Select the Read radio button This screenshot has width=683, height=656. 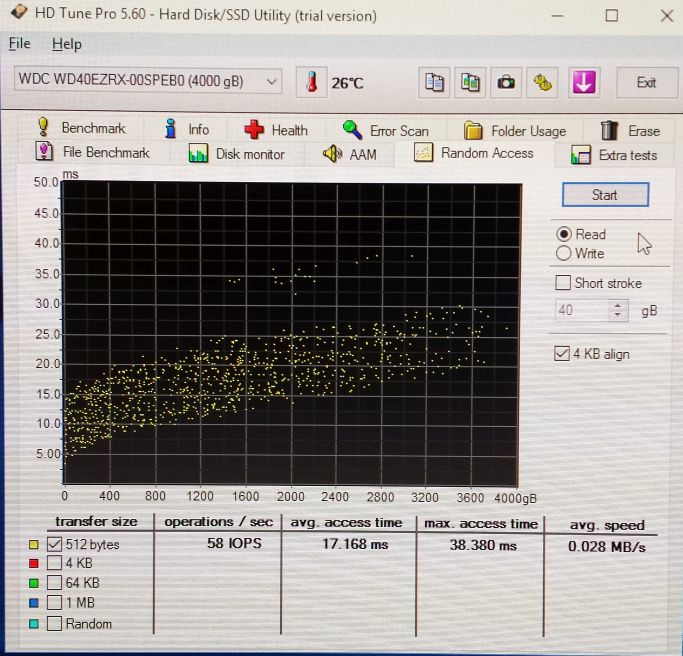[564, 234]
